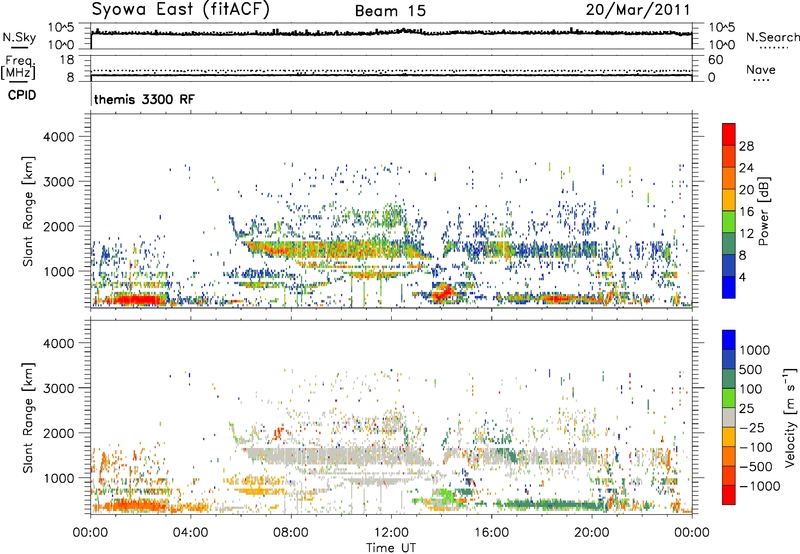The height and width of the screenshot is (554, 800).
Task: Click the red echo patch in power panel near 14:00
Action: point(441,293)
